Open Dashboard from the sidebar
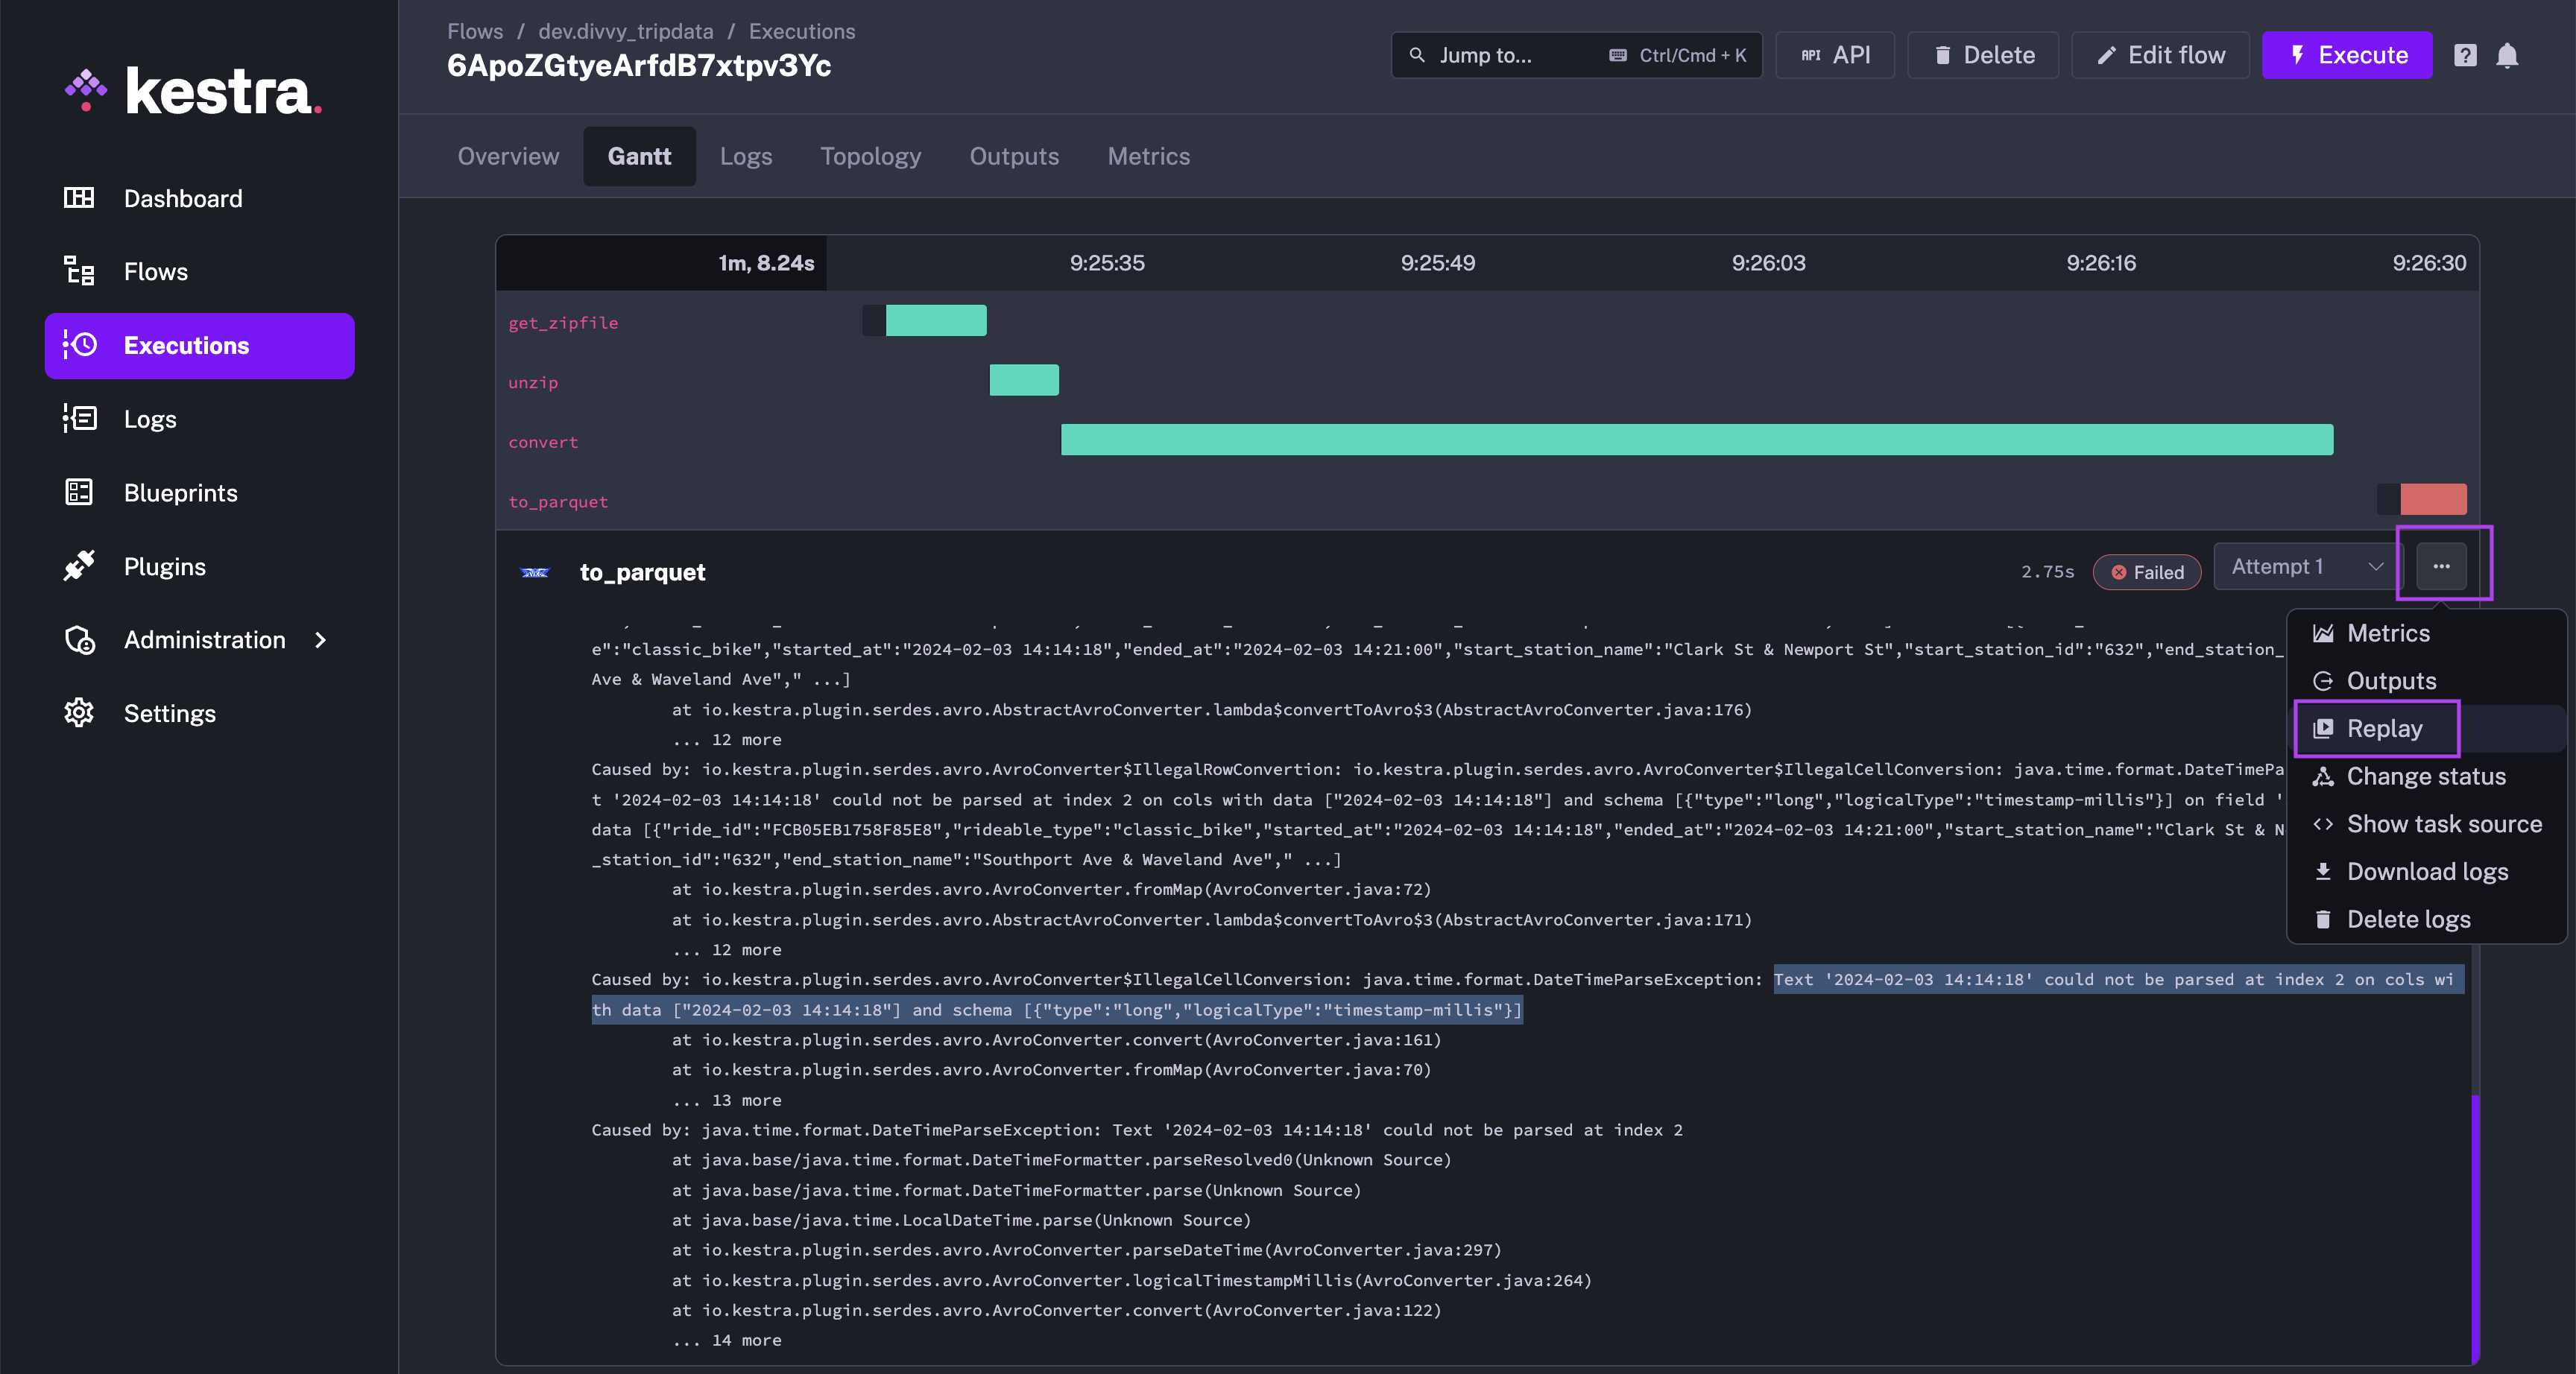The height and width of the screenshot is (1374, 2576). click(x=182, y=198)
